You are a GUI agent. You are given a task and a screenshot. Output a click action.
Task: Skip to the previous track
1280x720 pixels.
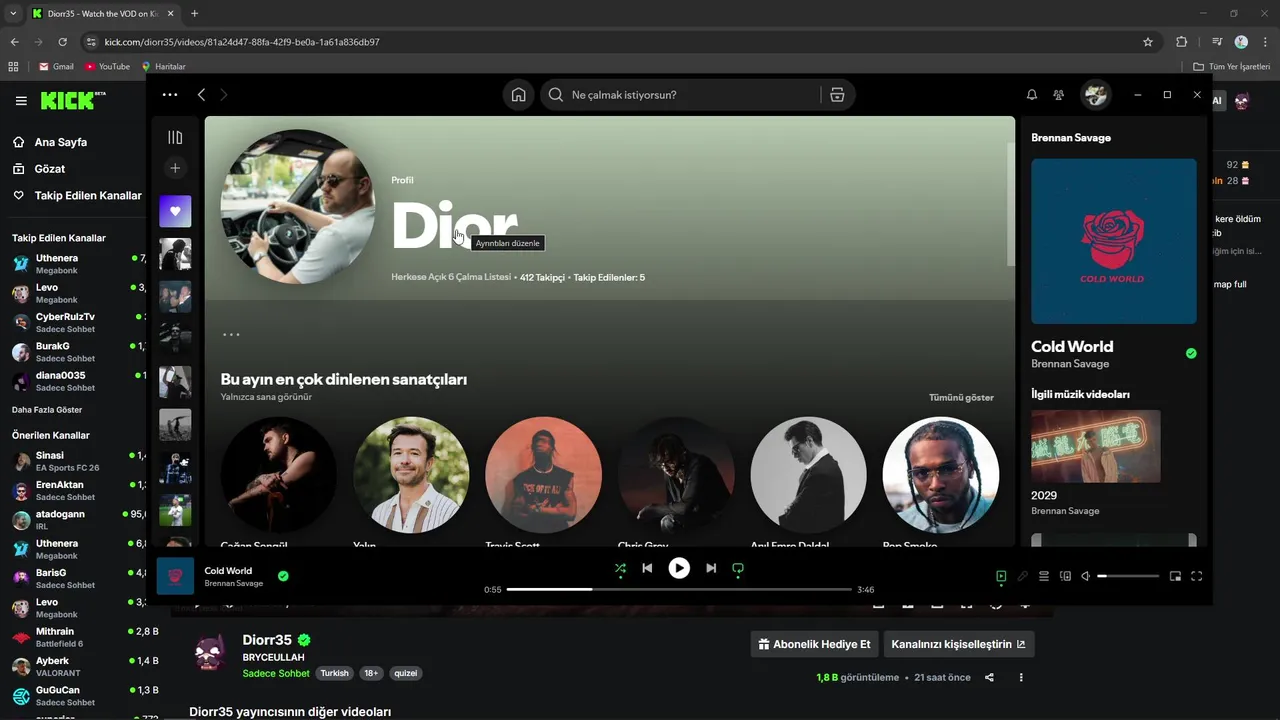(647, 568)
